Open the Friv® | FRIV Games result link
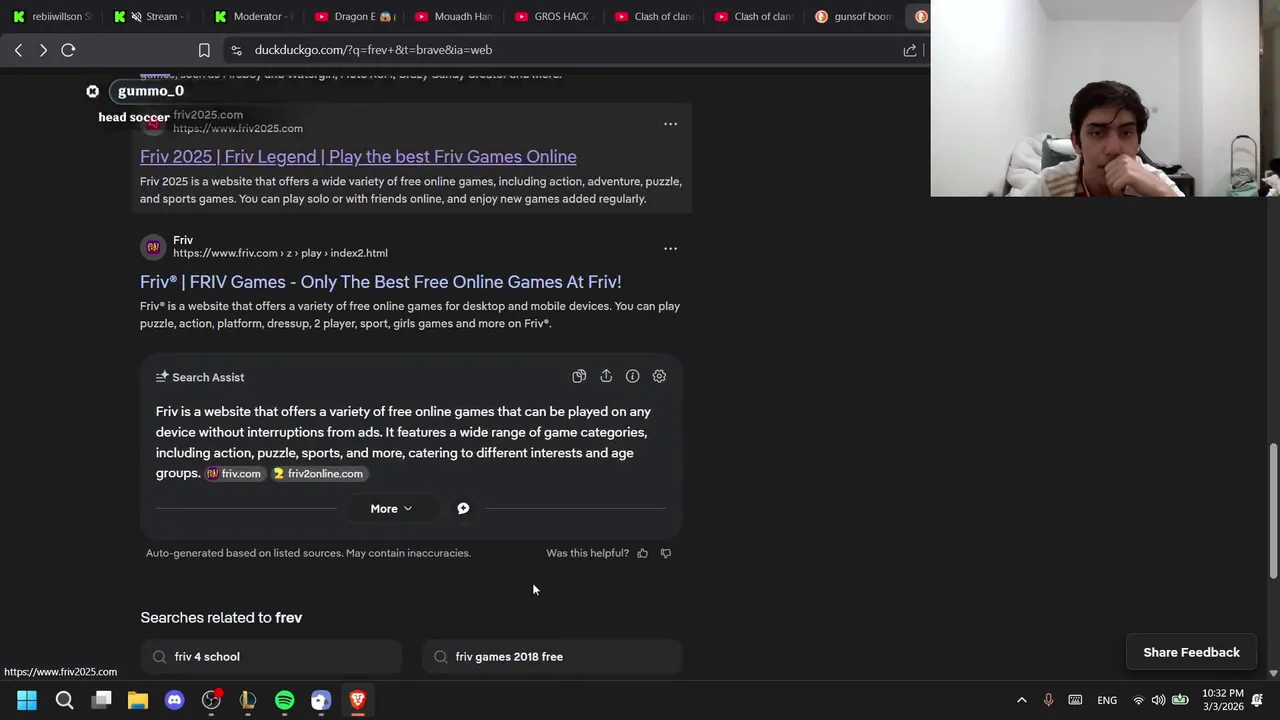This screenshot has width=1280, height=720. (x=380, y=282)
